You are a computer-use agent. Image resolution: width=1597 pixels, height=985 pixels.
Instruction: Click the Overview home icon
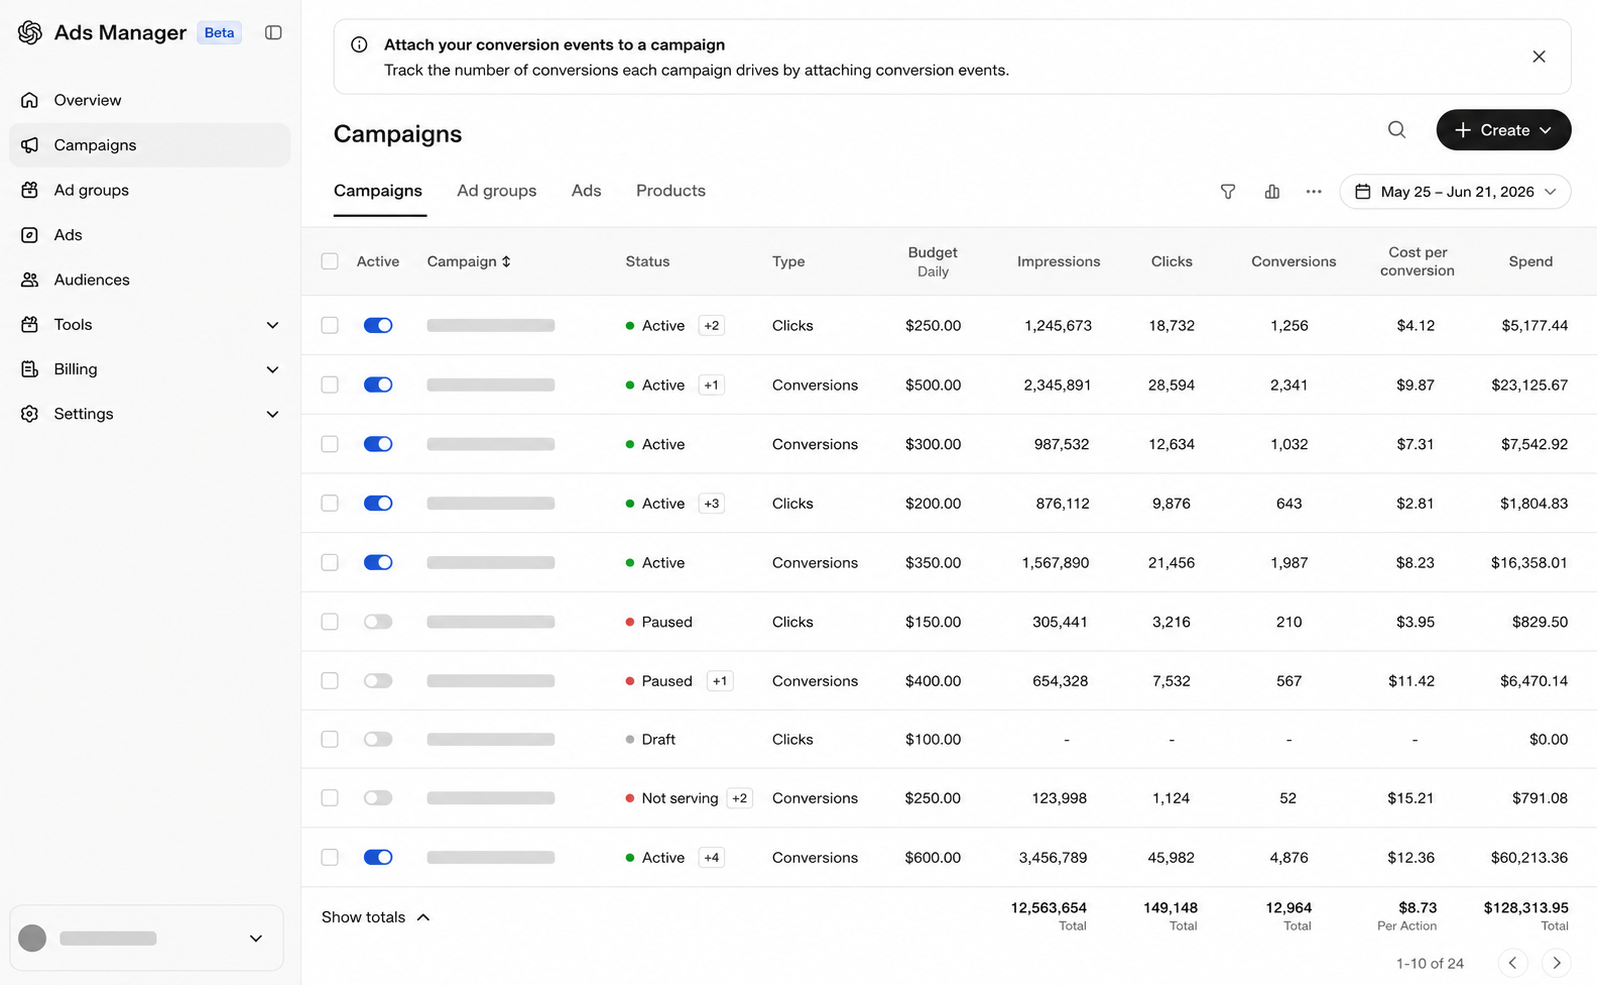tap(30, 100)
